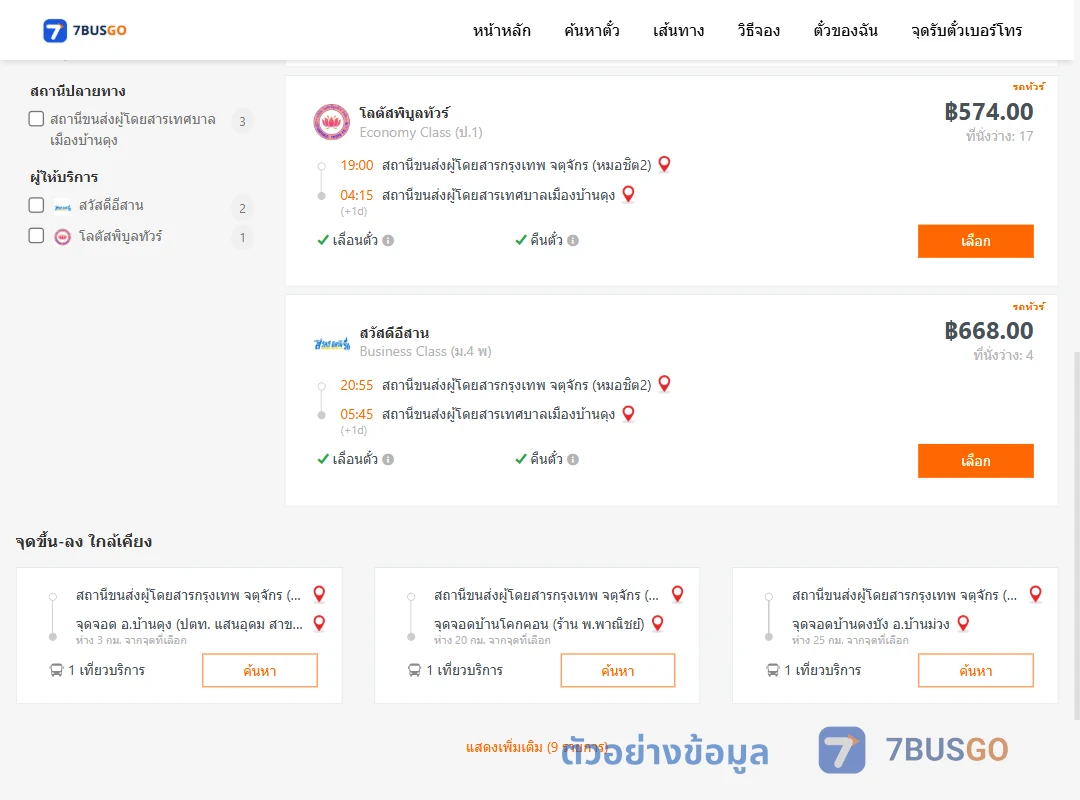
Task: Click map pin of origin in บ้านดงบัง card
Action: pyautogui.click(x=1035, y=594)
